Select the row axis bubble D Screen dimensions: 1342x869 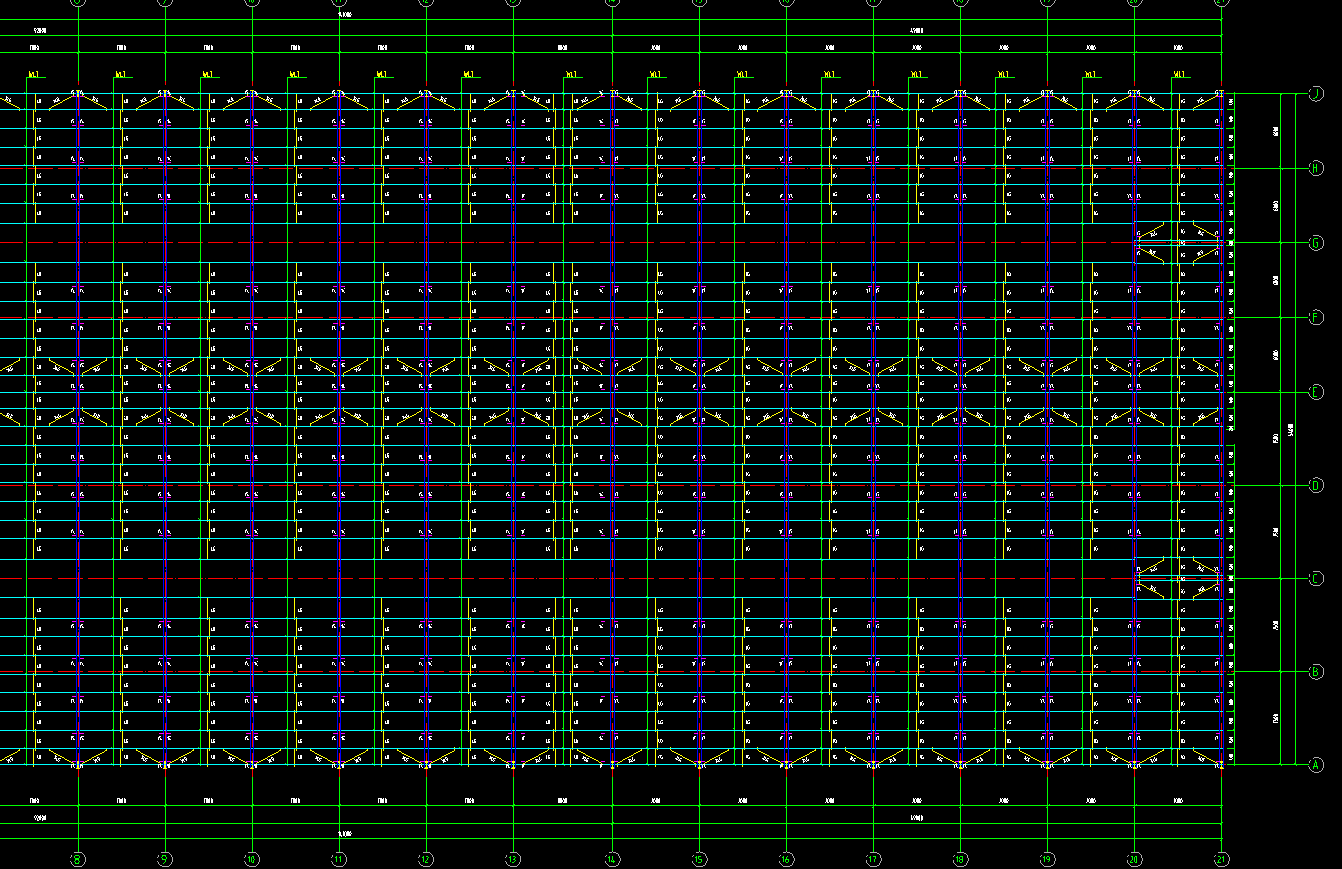pos(1316,486)
